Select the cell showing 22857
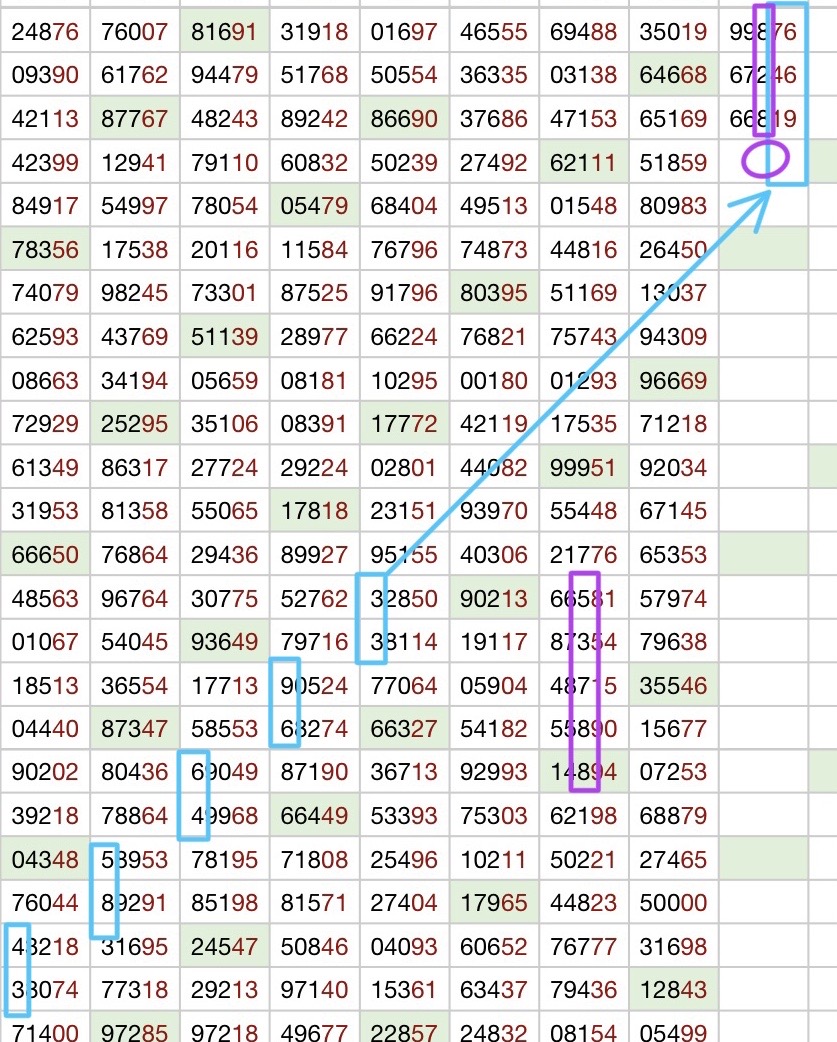The image size is (837, 1042). pos(404,1030)
